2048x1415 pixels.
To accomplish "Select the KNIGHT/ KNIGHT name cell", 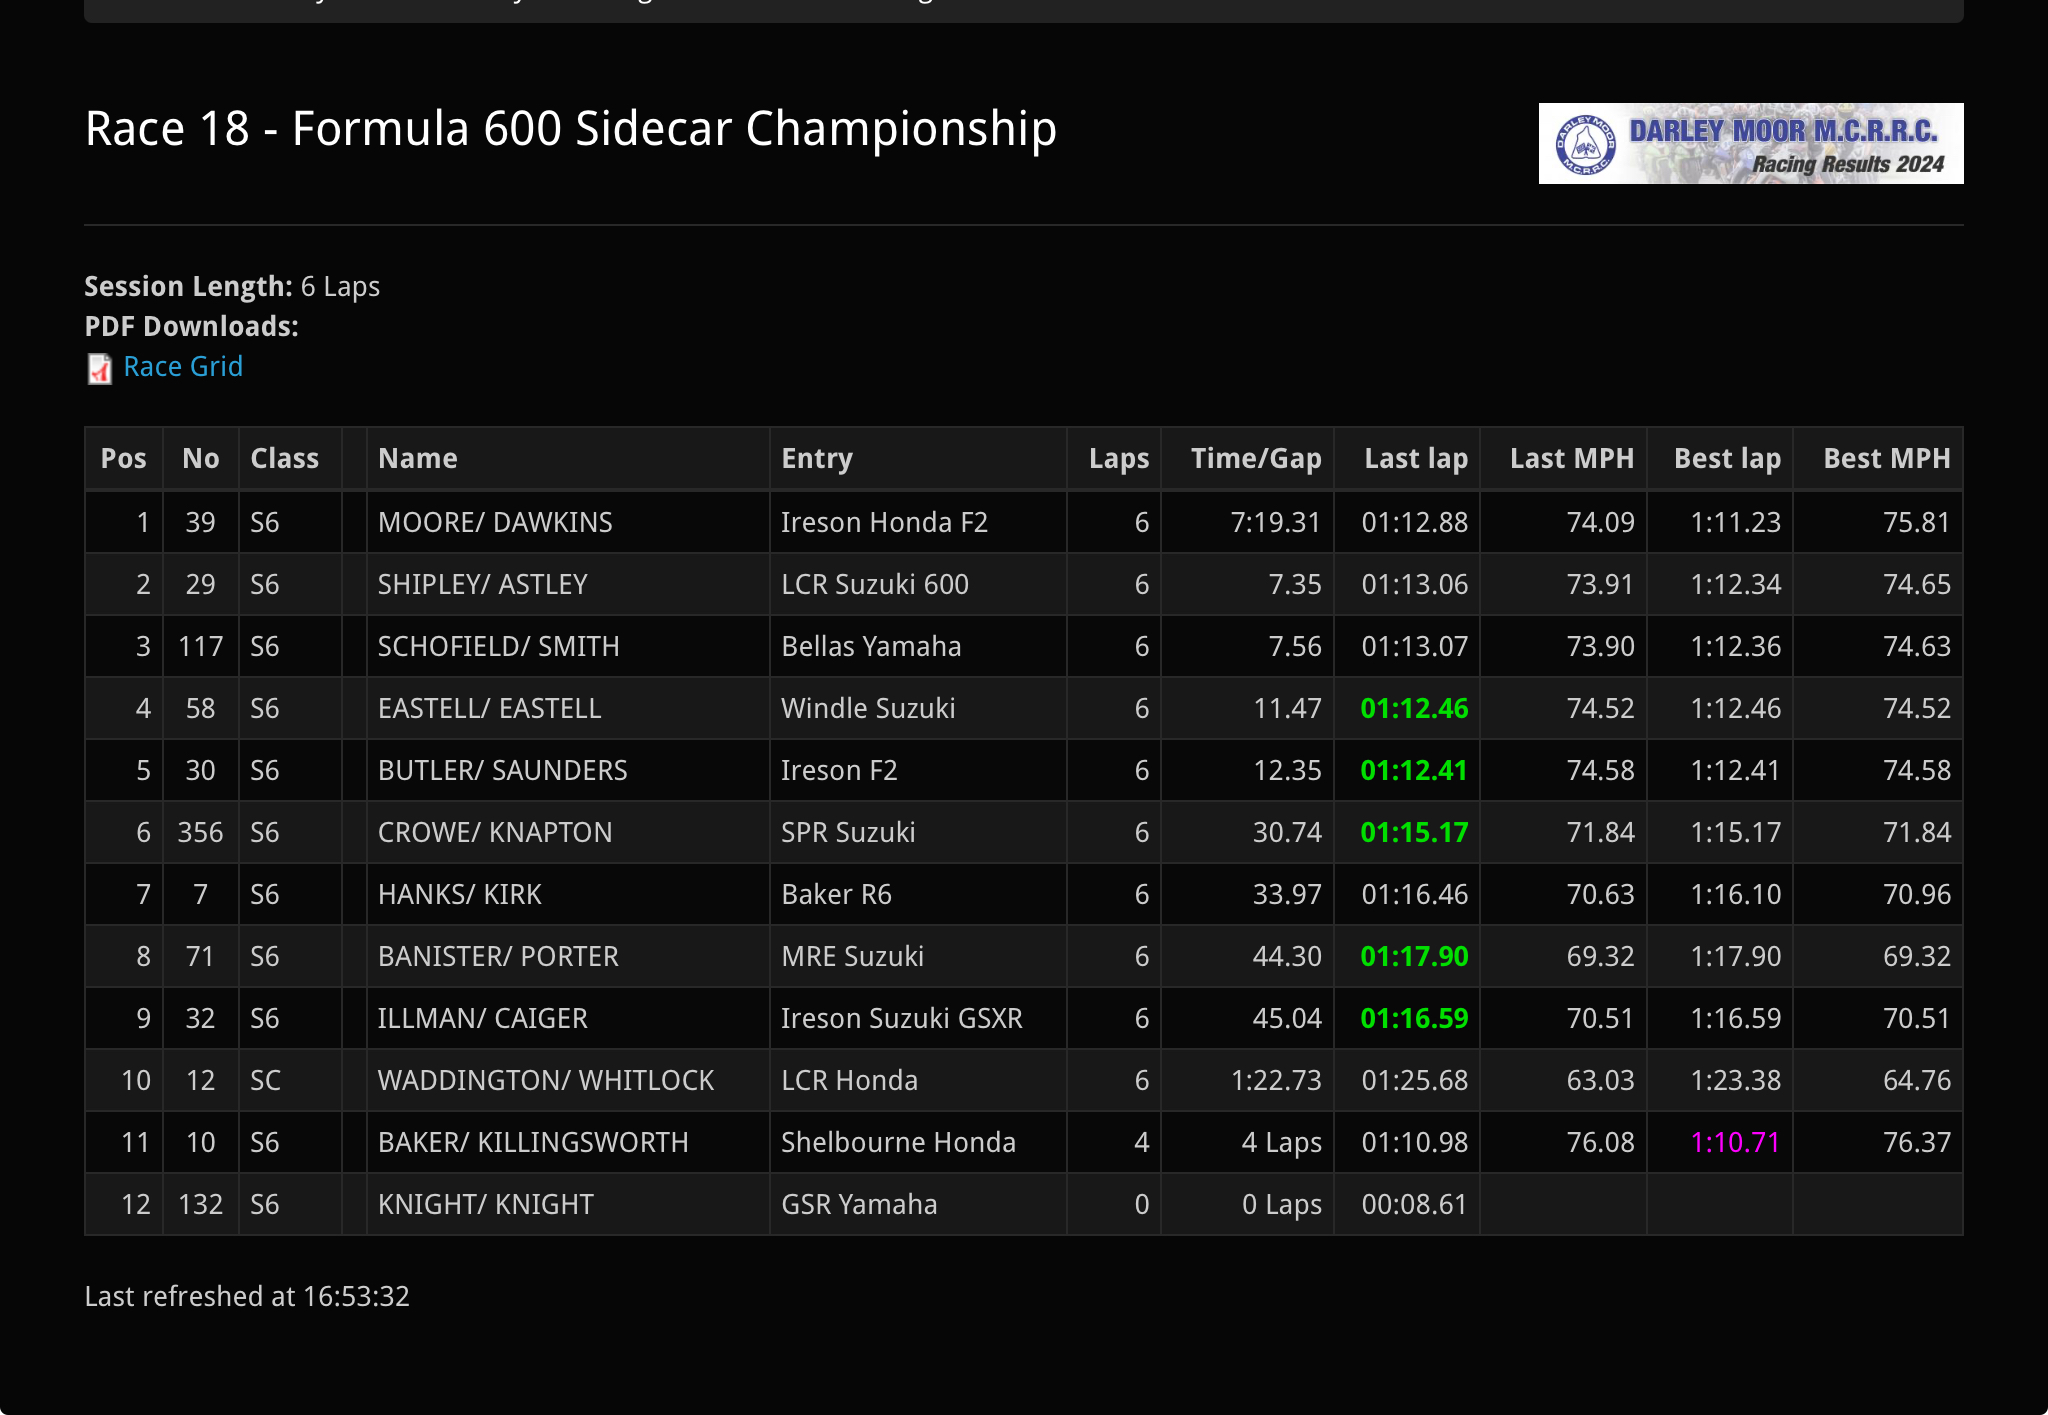I will (568, 1204).
